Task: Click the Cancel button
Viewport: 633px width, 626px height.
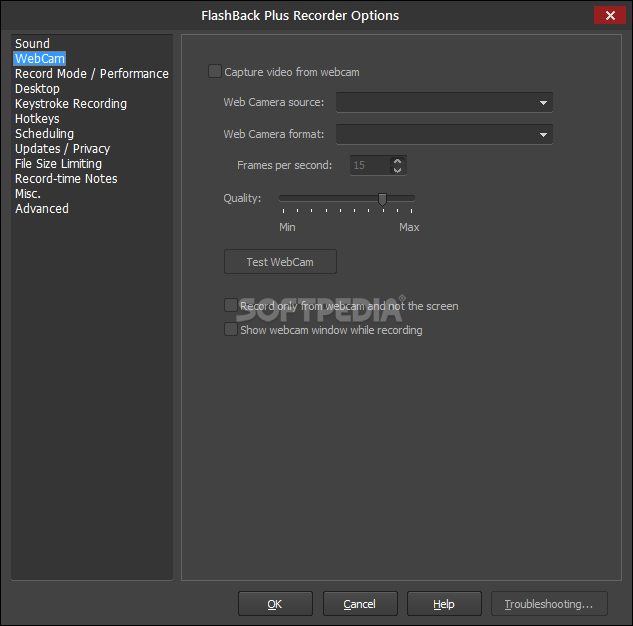Action: pyautogui.click(x=360, y=604)
